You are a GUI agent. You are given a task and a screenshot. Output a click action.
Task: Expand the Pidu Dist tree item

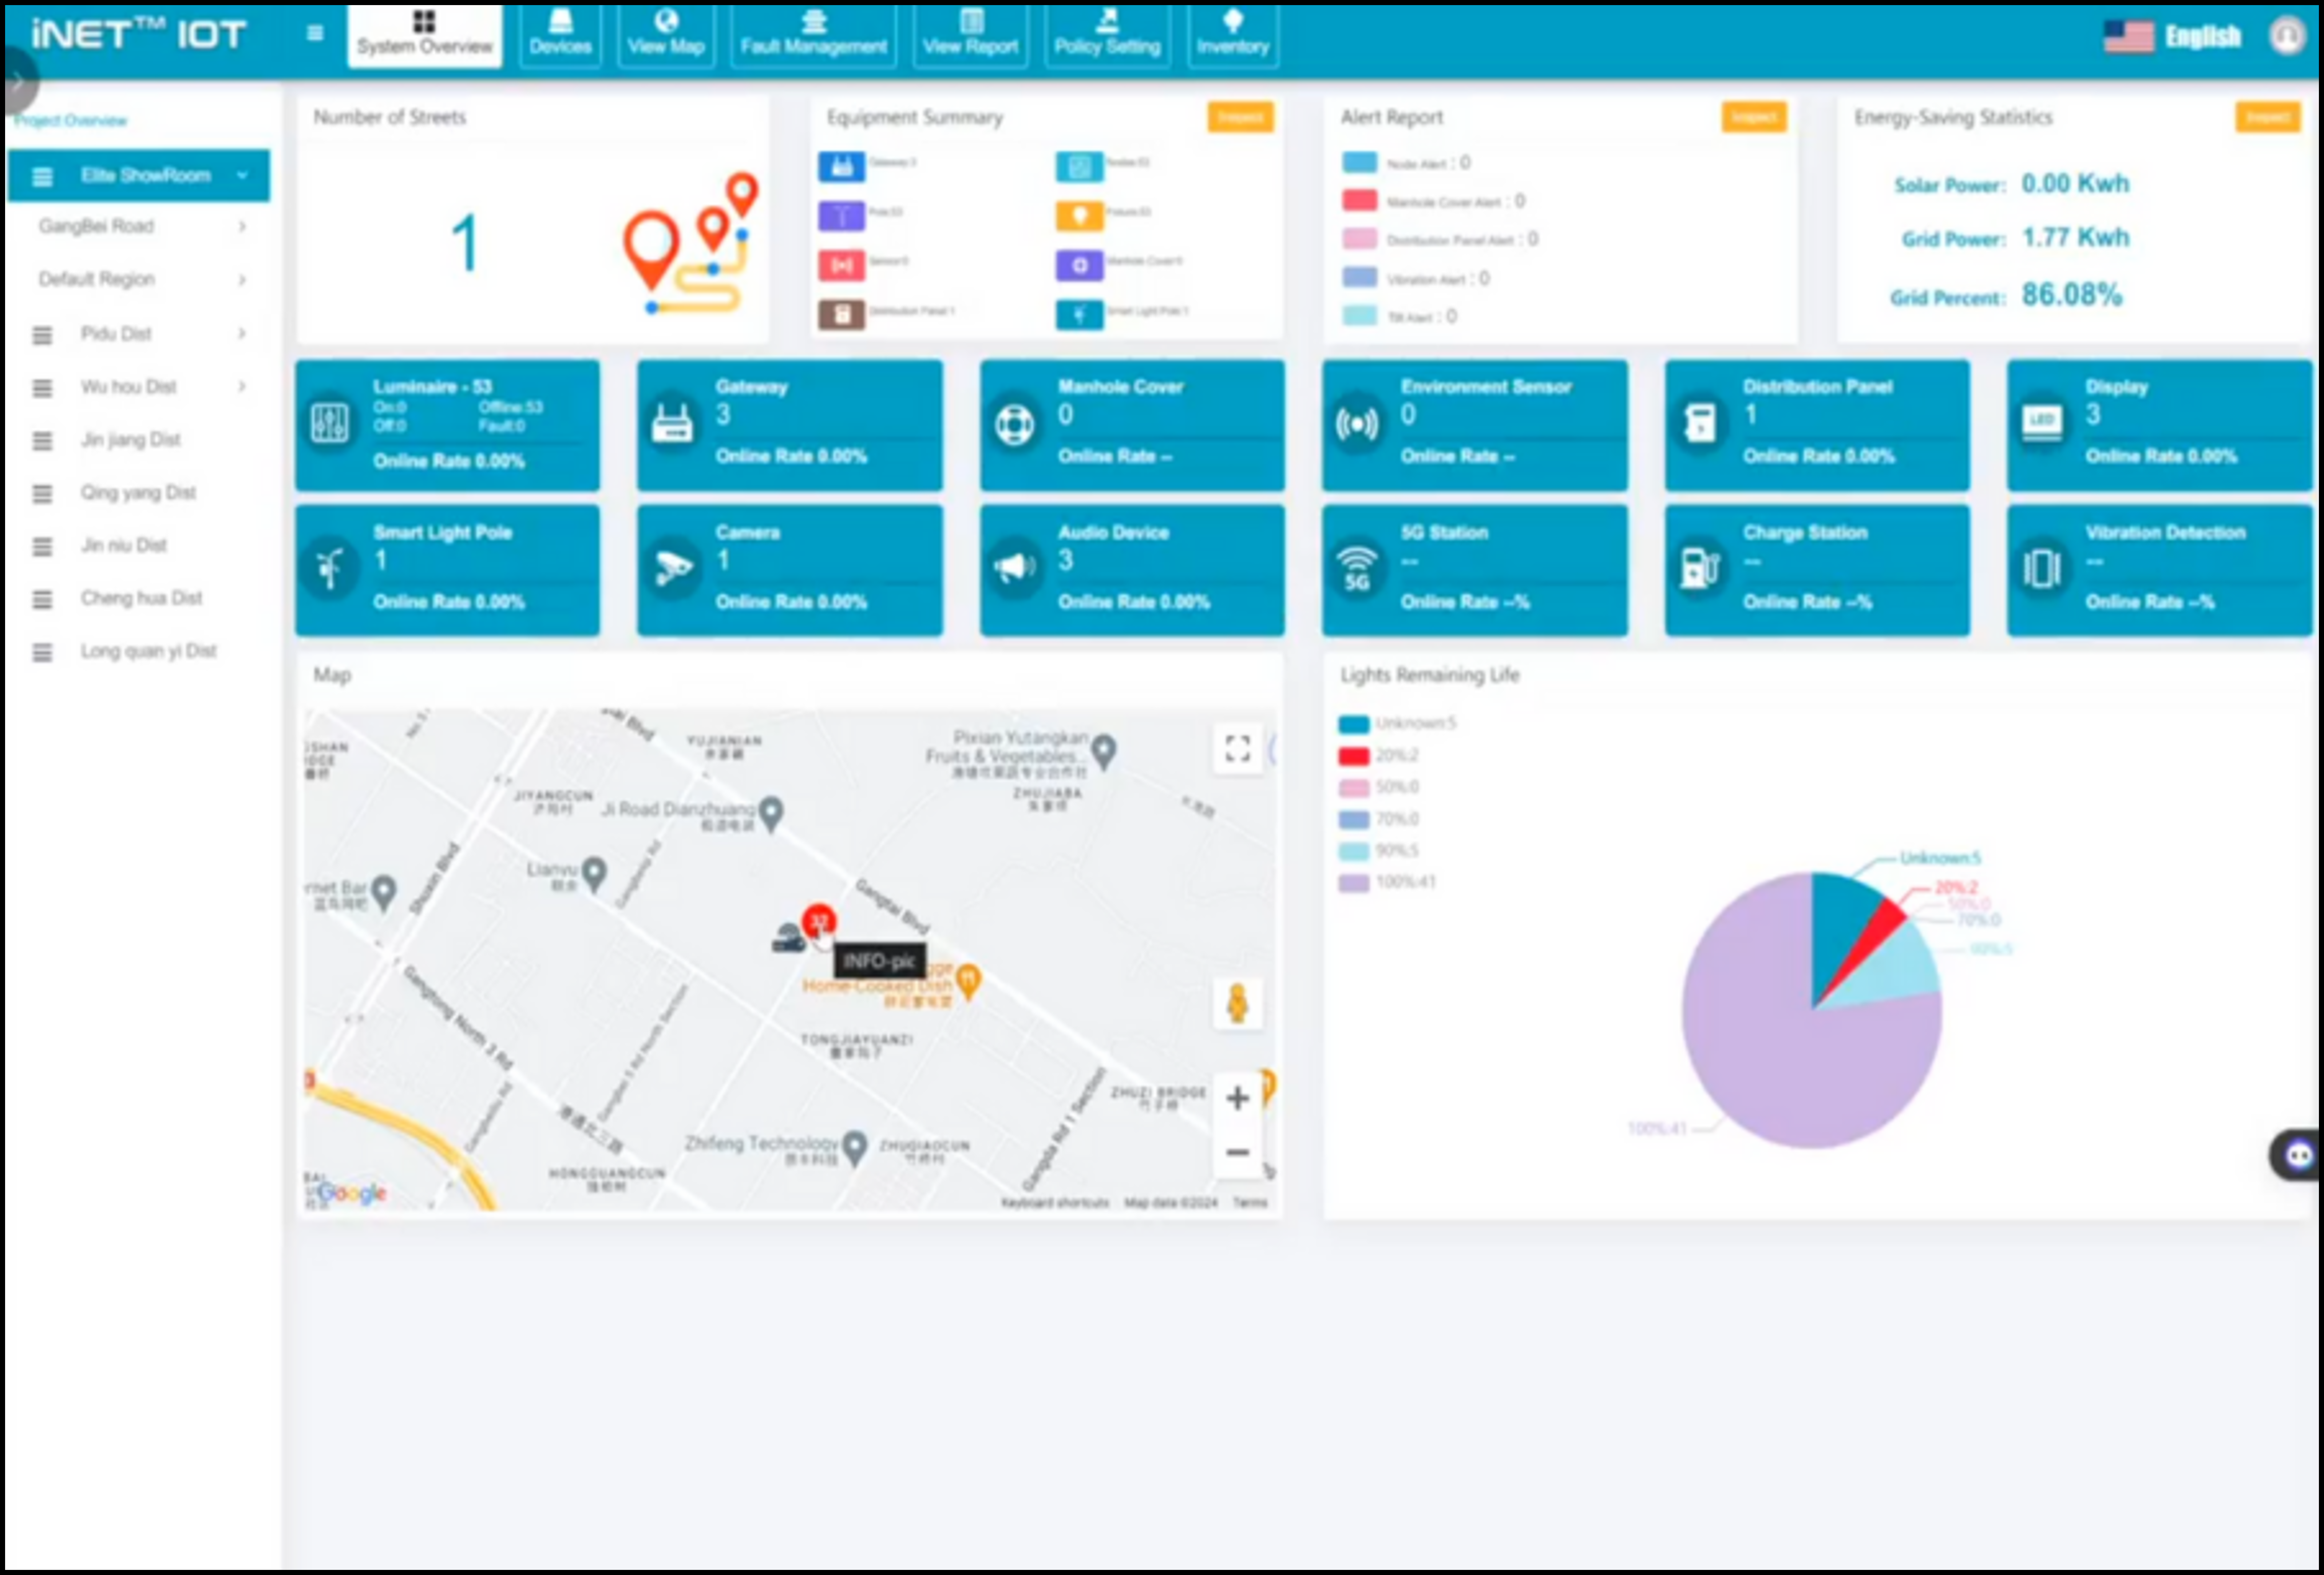click(242, 333)
